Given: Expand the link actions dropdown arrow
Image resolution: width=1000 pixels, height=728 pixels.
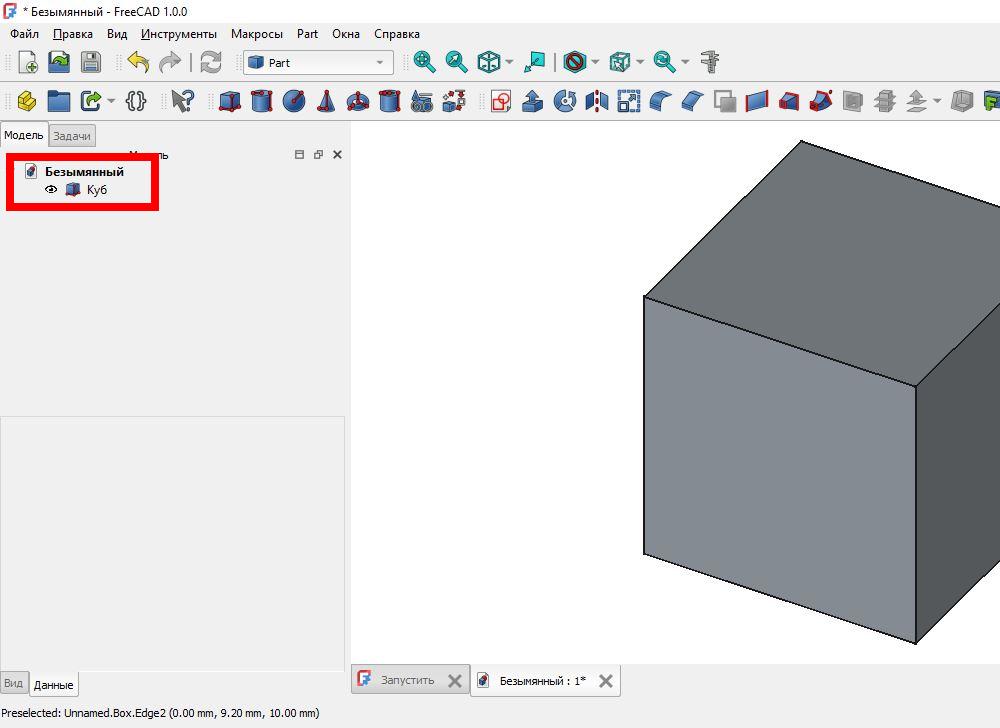Looking at the screenshot, I should click(111, 101).
